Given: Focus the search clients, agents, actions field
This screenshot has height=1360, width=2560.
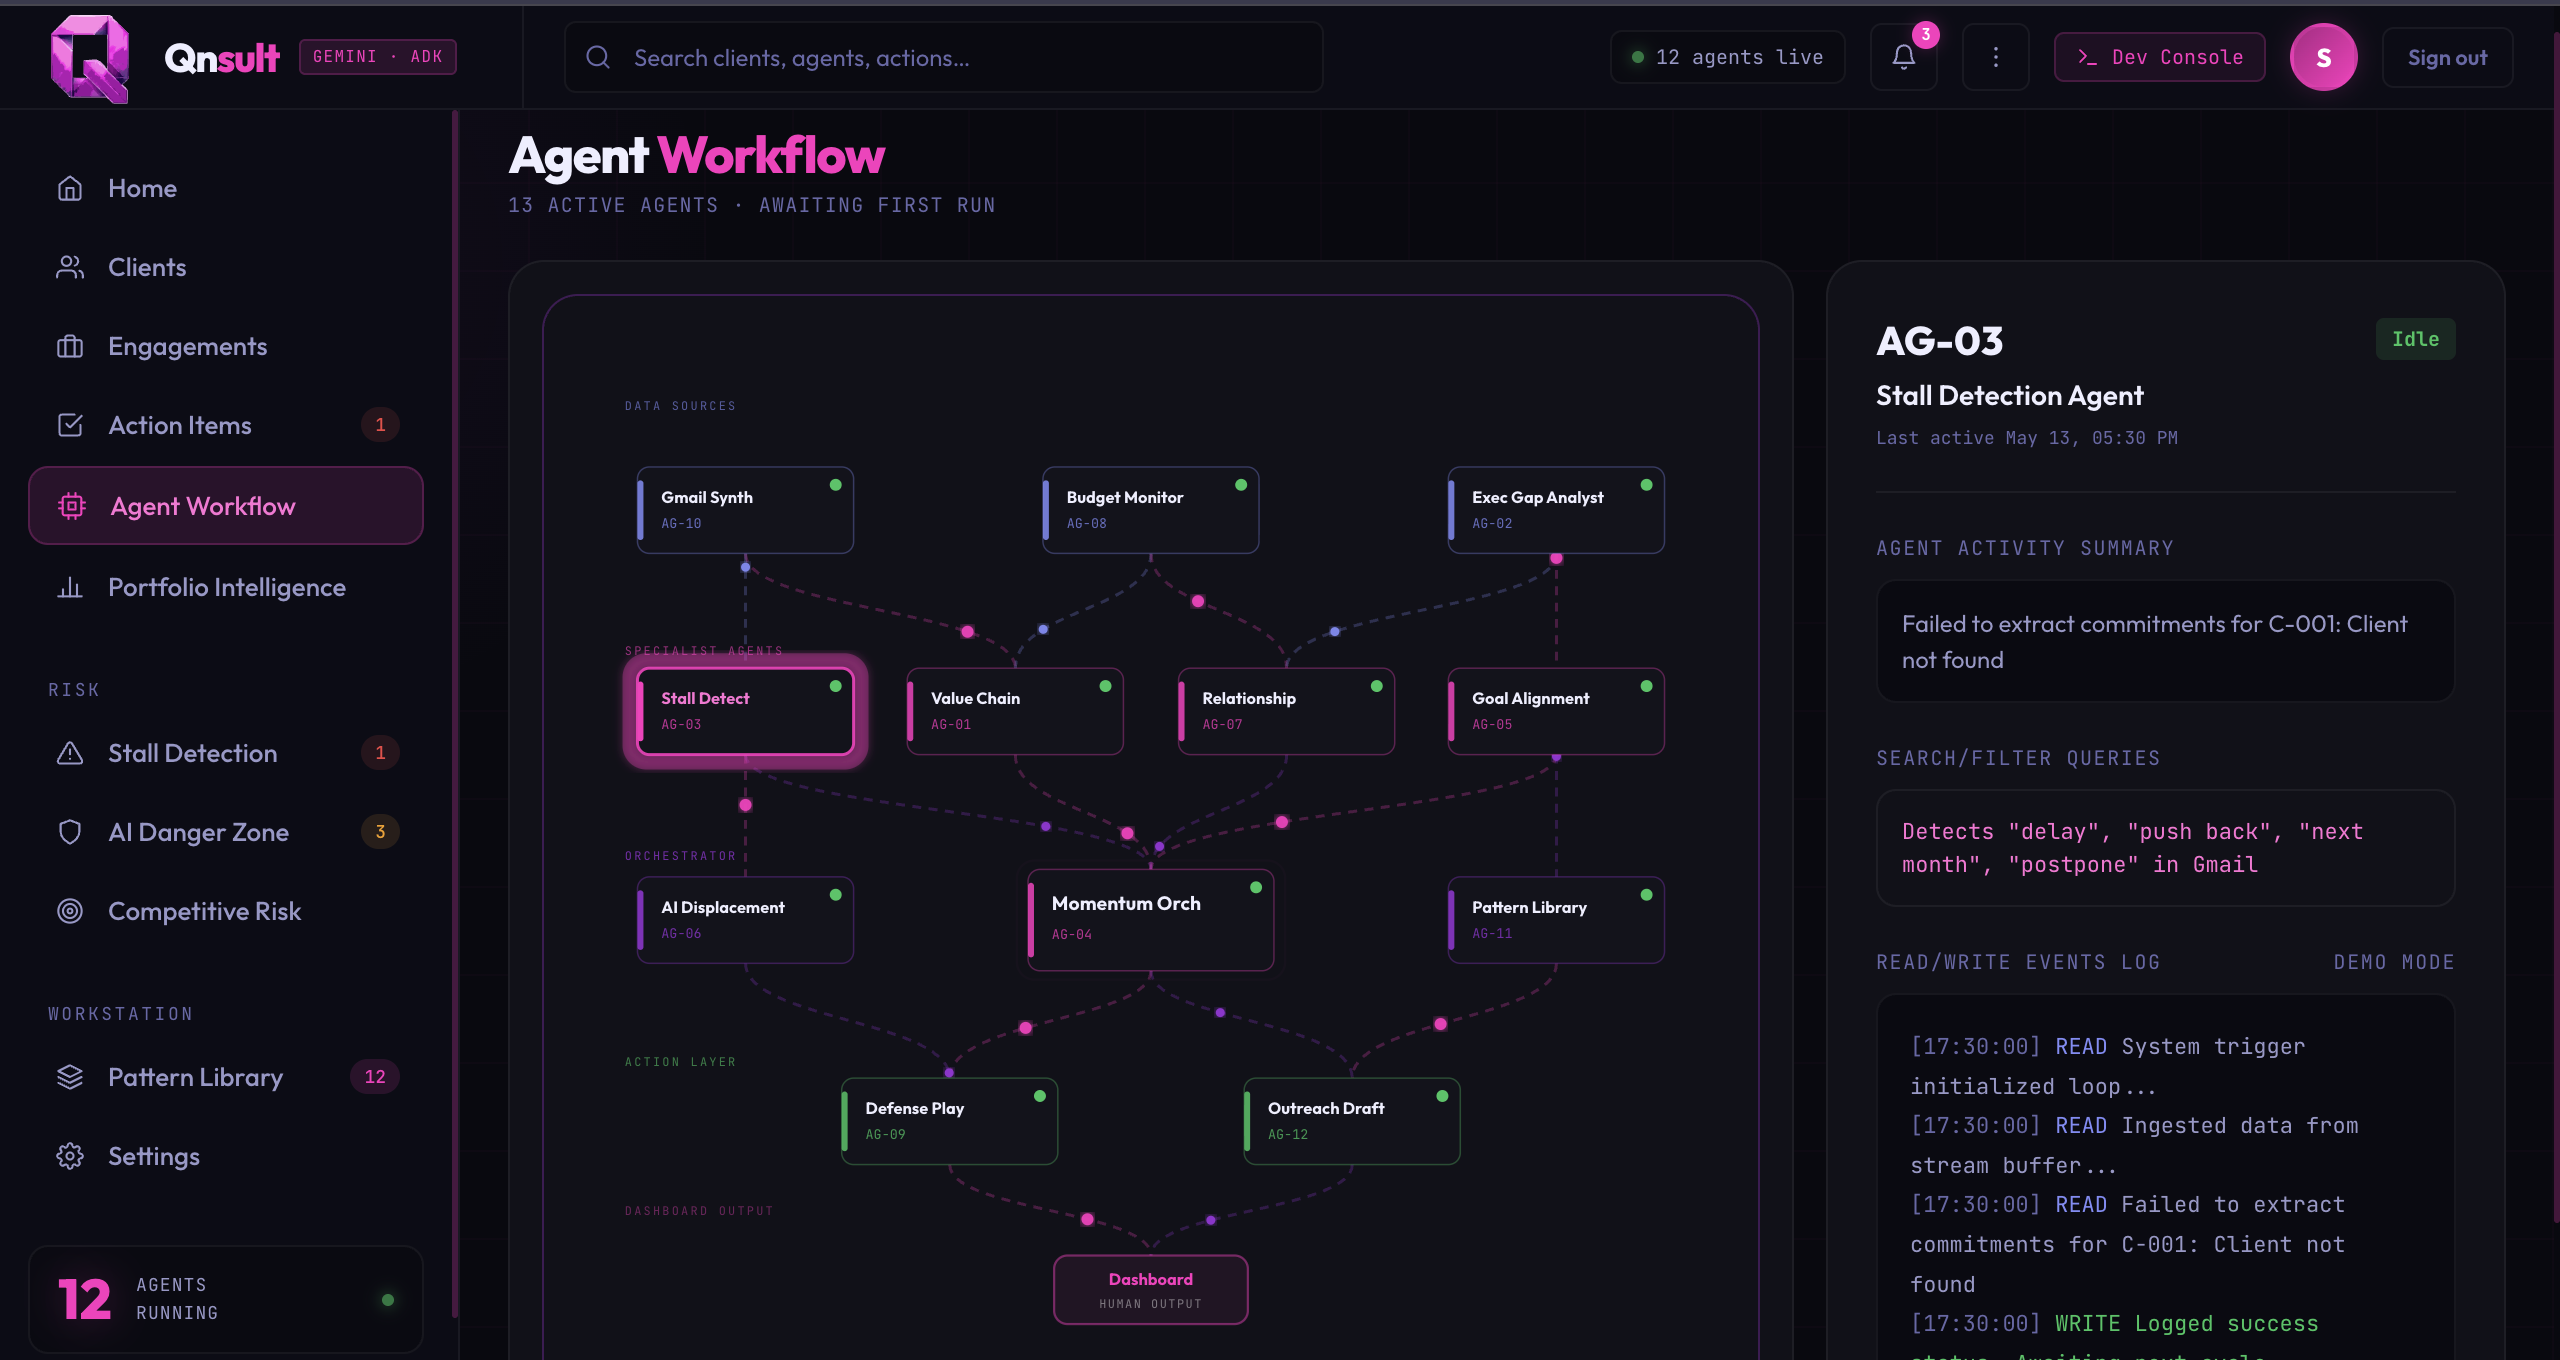Looking at the screenshot, I should [943, 57].
